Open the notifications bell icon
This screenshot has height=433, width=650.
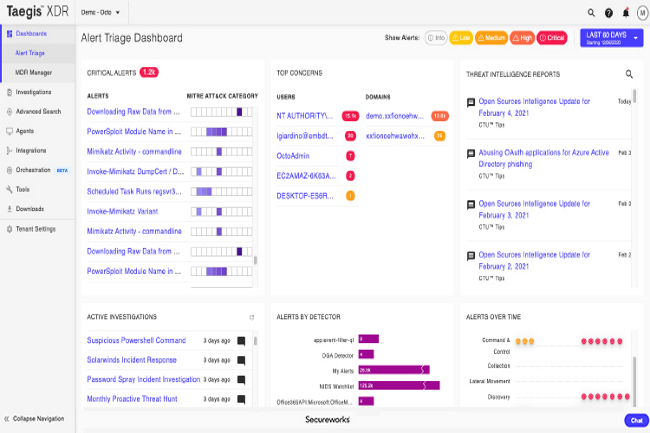[626, 13]
